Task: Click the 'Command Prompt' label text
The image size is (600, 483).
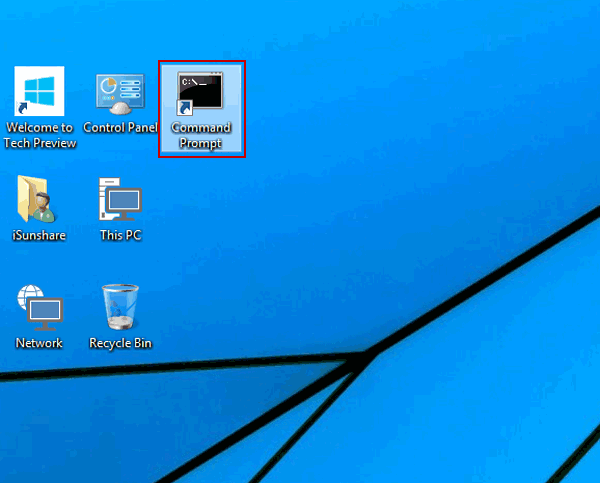Action: click(201, 135)
